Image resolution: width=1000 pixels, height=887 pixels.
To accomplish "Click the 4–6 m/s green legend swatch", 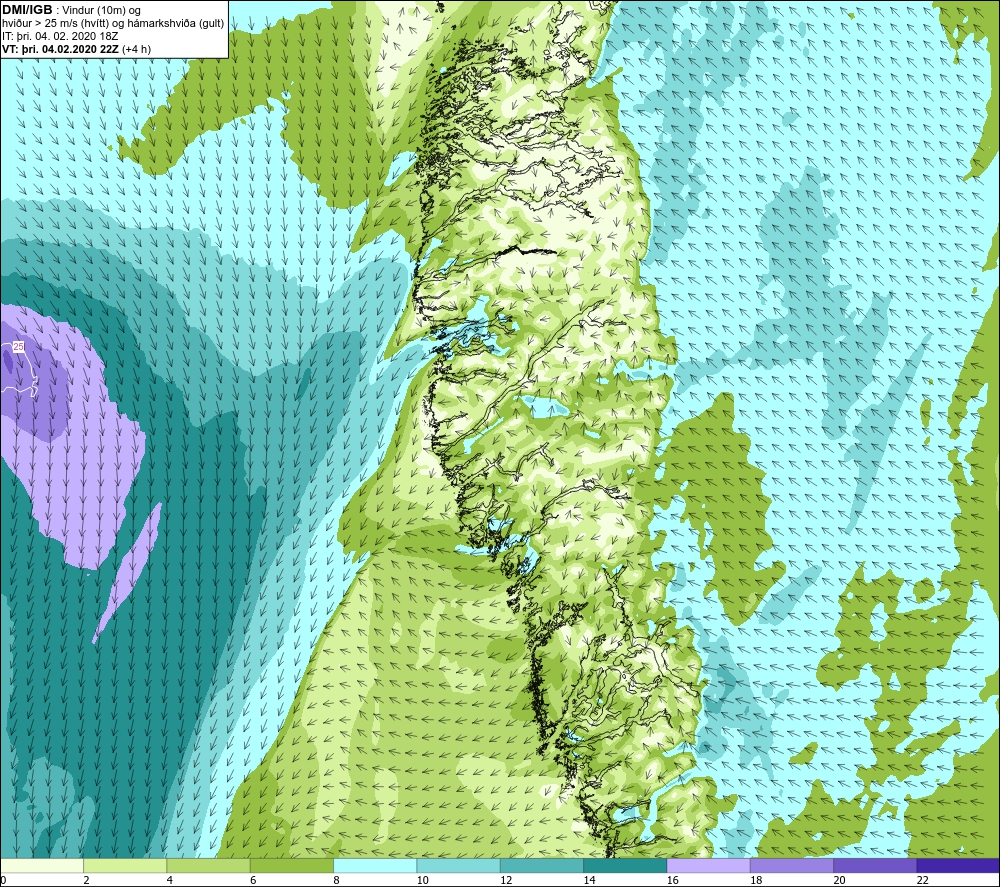I will point(209,865).
